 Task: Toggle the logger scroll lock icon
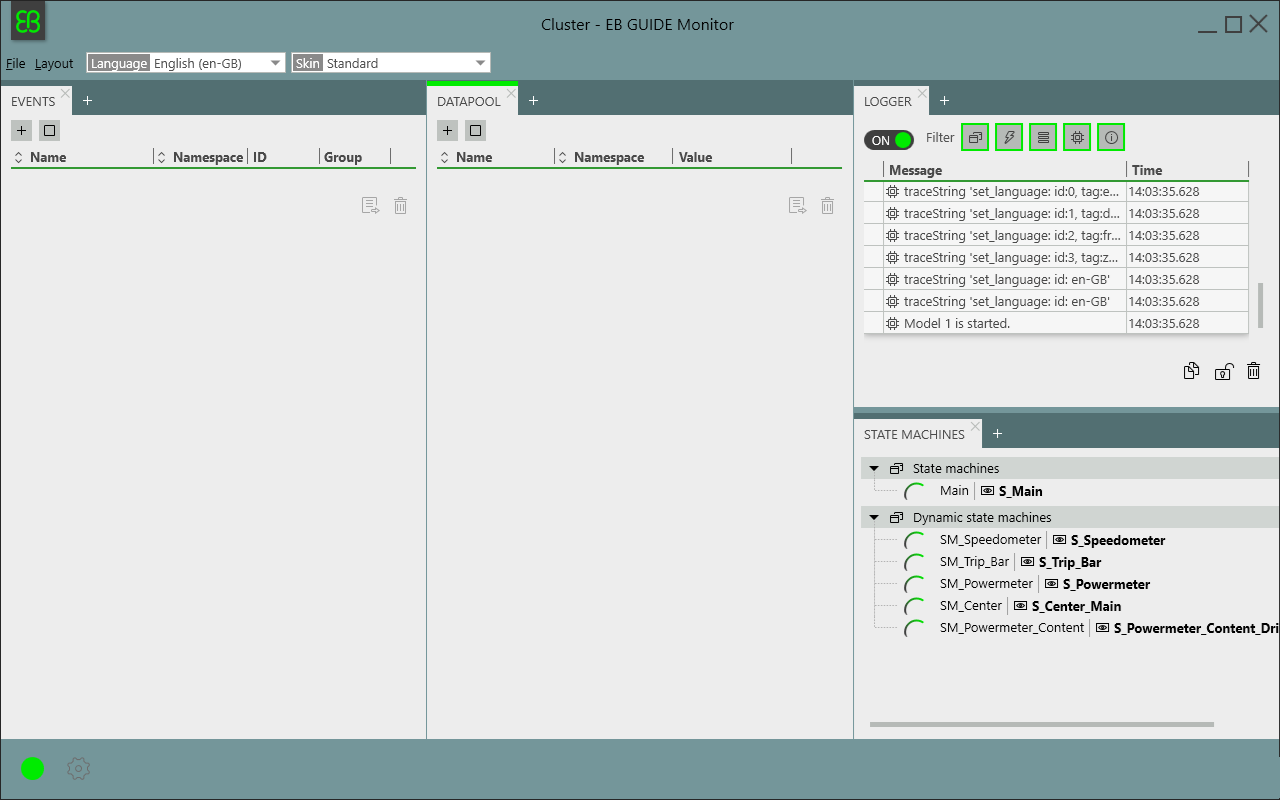(x=1223, y=371)
